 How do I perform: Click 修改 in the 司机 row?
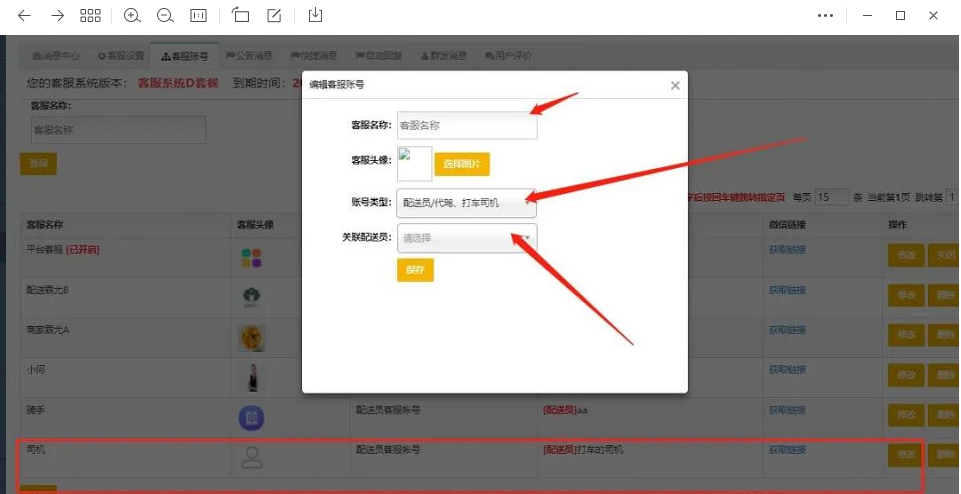(x=905, y=454)
